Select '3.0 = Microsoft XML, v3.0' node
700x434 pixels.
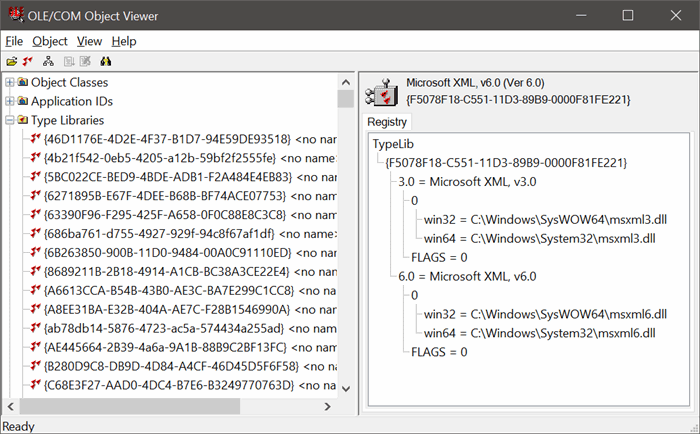(467, 182)
